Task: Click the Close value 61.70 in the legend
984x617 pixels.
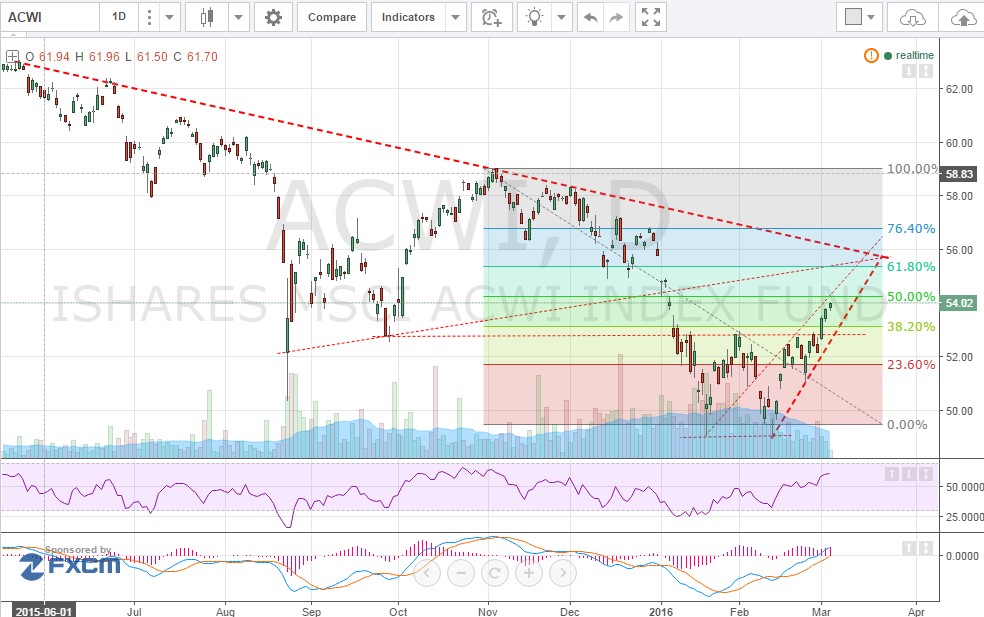Action: 202,56
